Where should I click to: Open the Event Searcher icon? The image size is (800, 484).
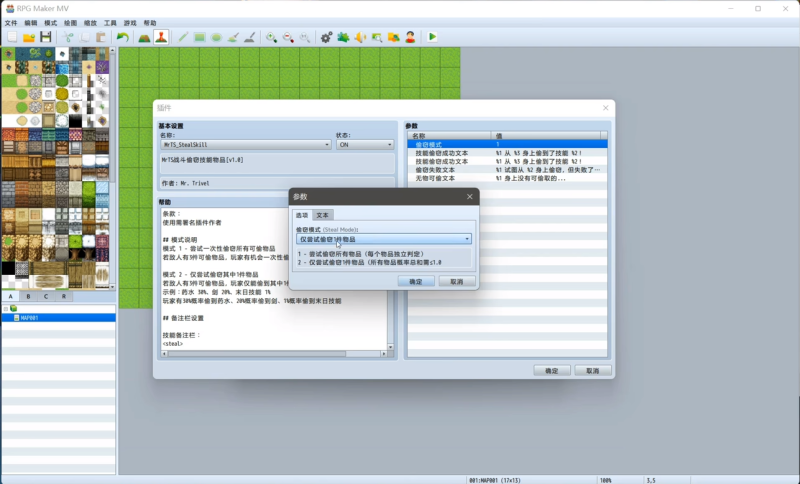coord(377,37)
